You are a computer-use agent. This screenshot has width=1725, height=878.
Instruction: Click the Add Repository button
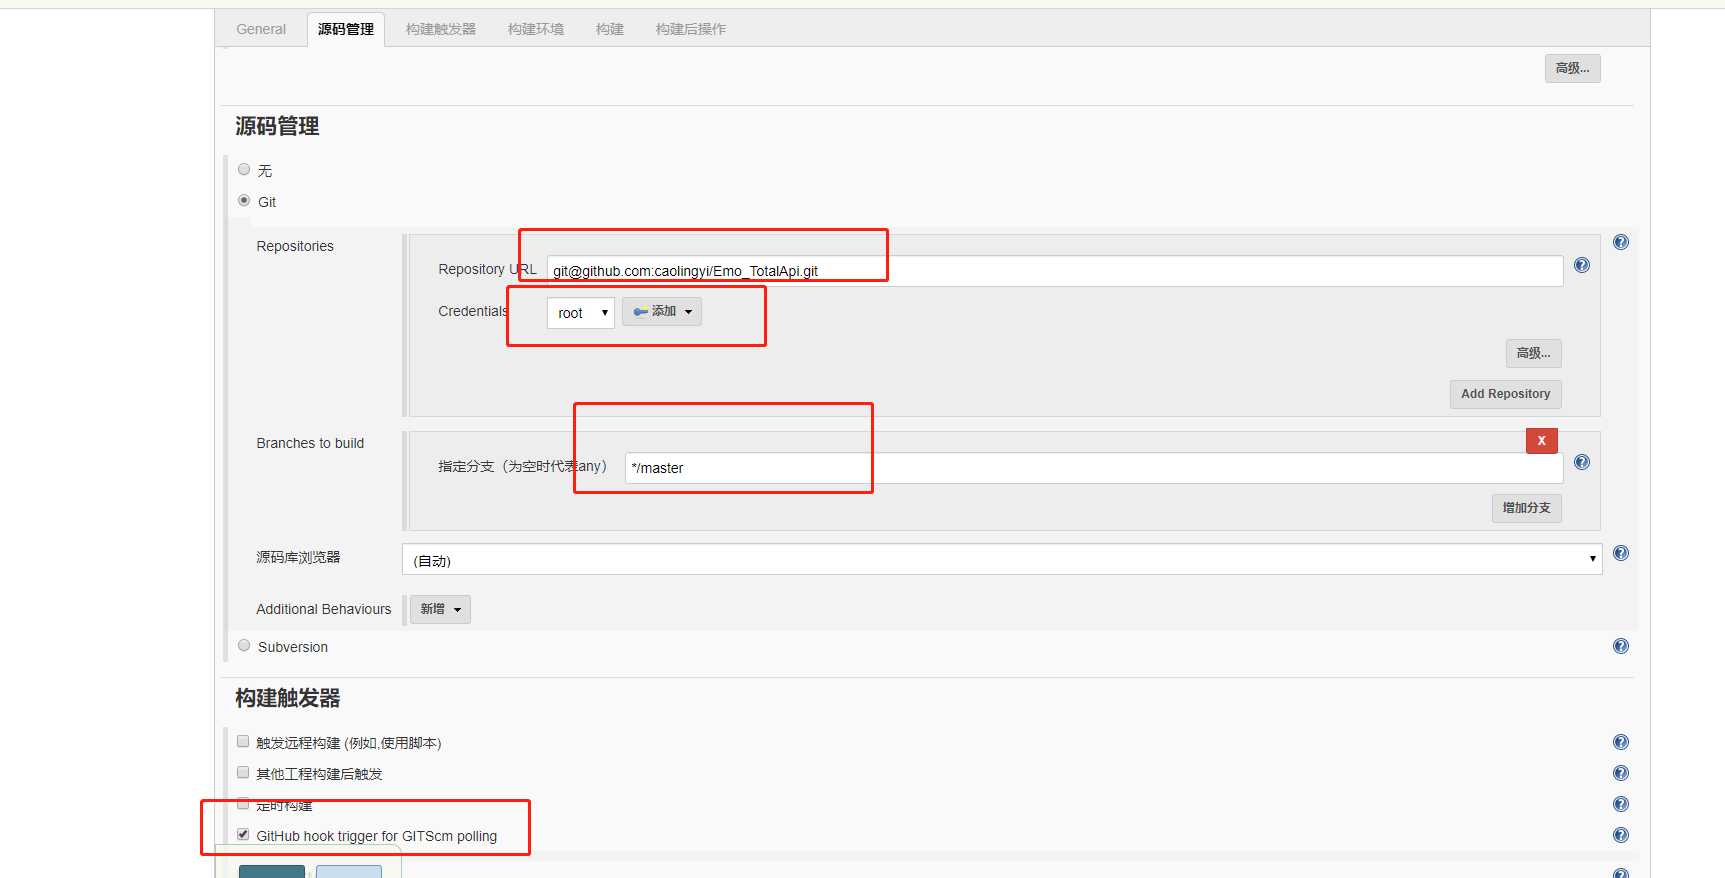click(1505, 394)
